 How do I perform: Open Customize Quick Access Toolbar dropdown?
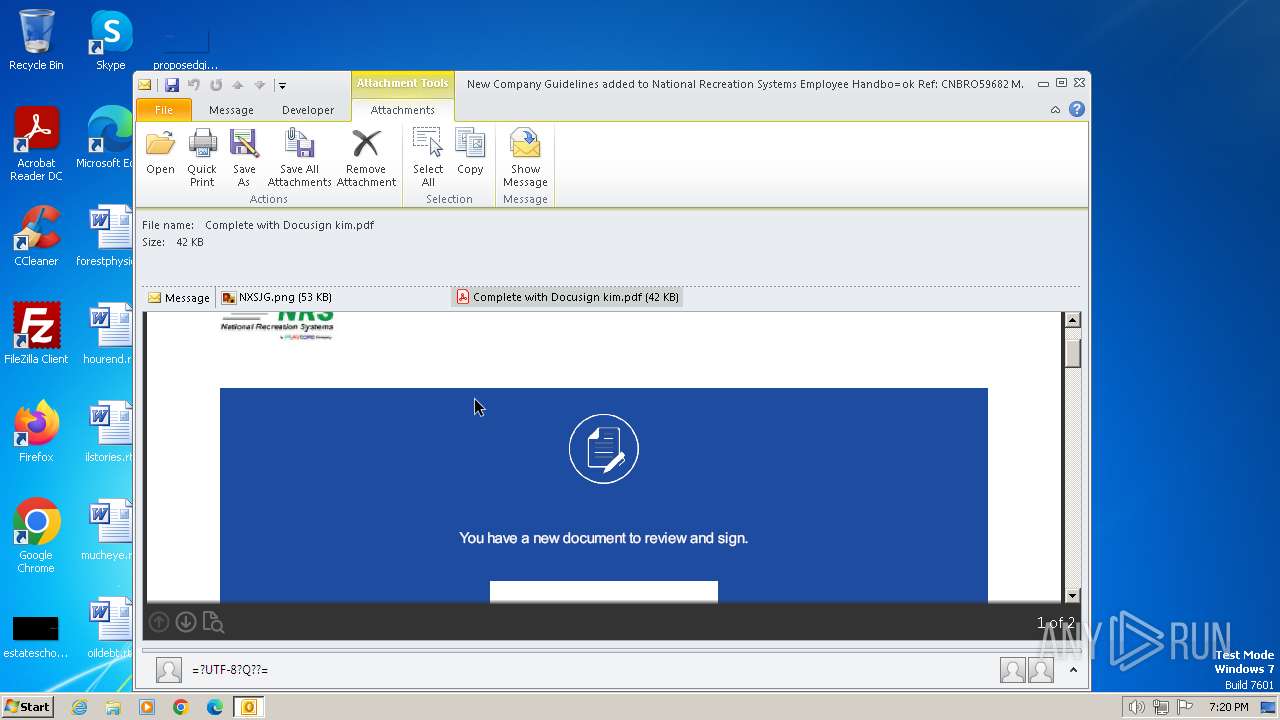(x=282, y=86)
